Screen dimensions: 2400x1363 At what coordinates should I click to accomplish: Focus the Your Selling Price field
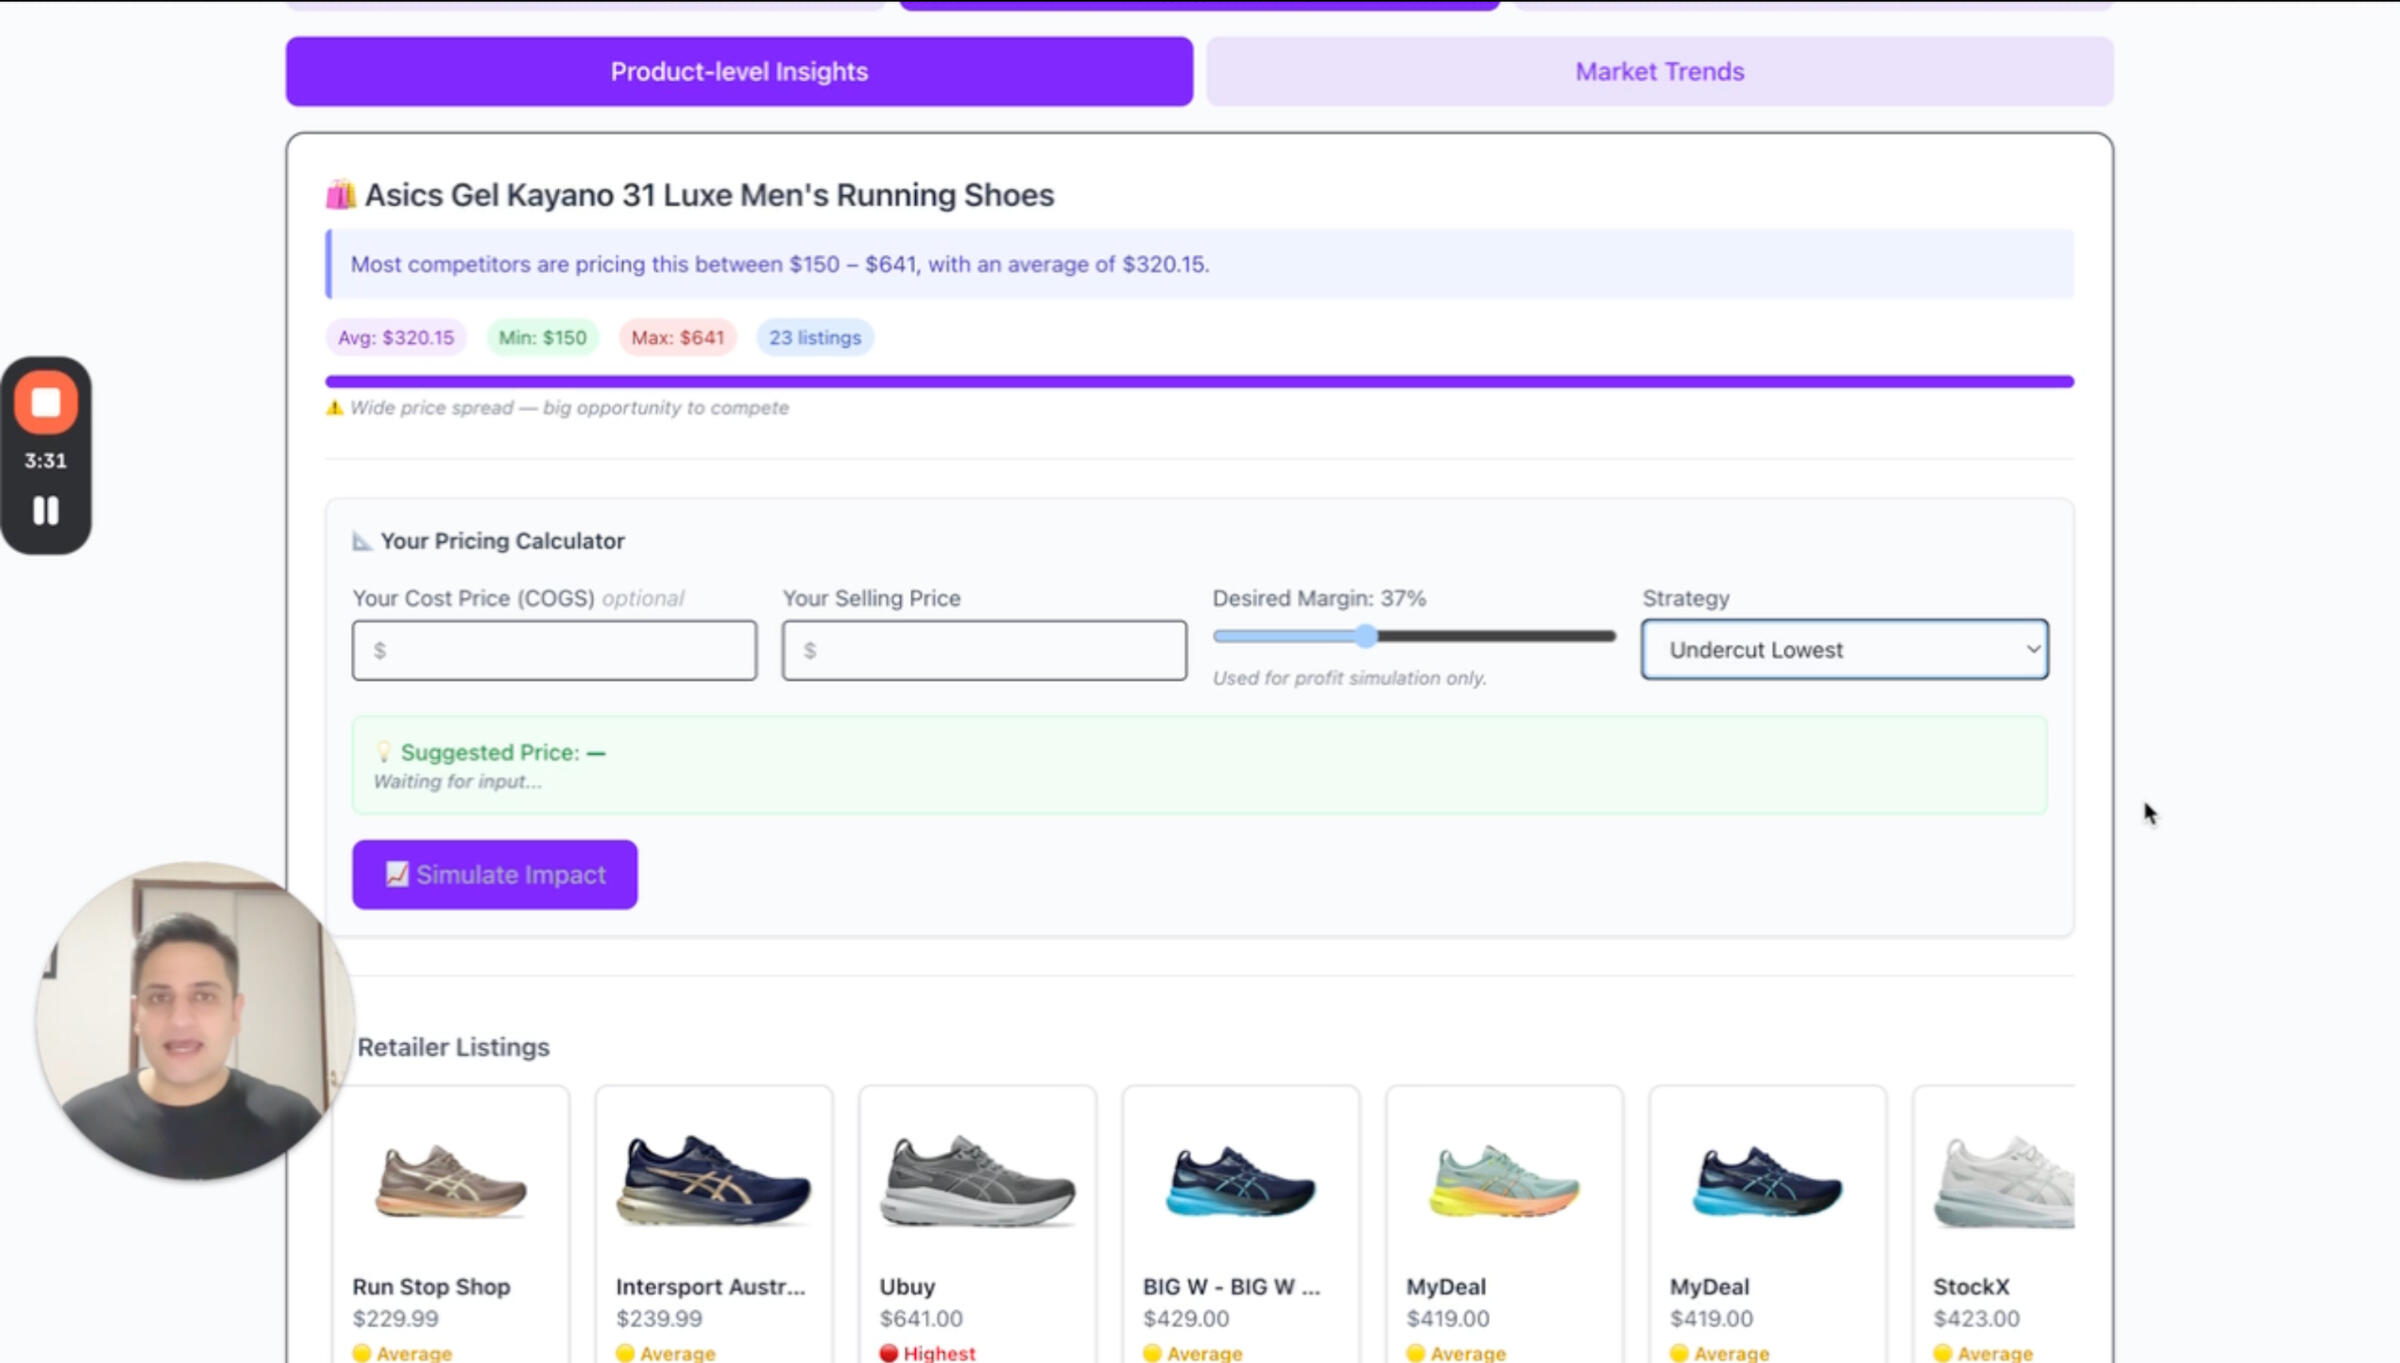pos(984,651)
